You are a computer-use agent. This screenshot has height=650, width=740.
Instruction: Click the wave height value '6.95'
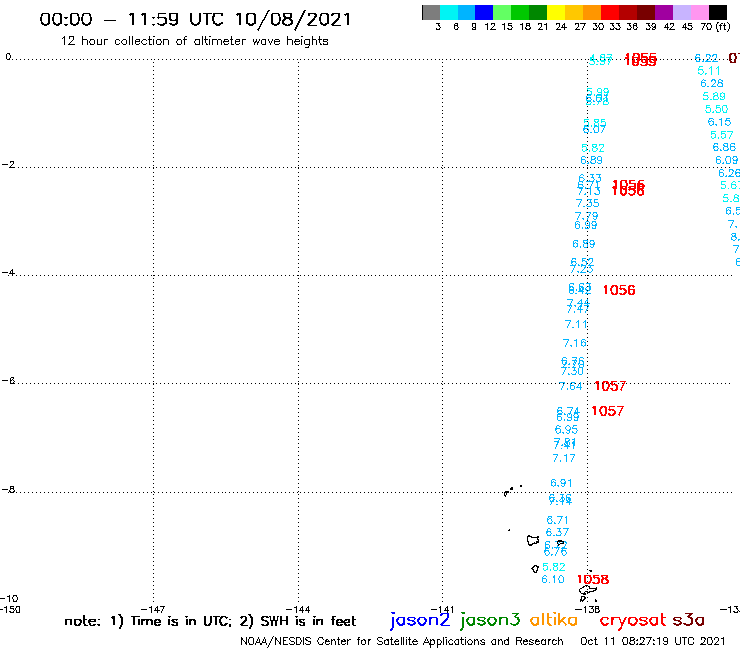(x=566, y=430)
